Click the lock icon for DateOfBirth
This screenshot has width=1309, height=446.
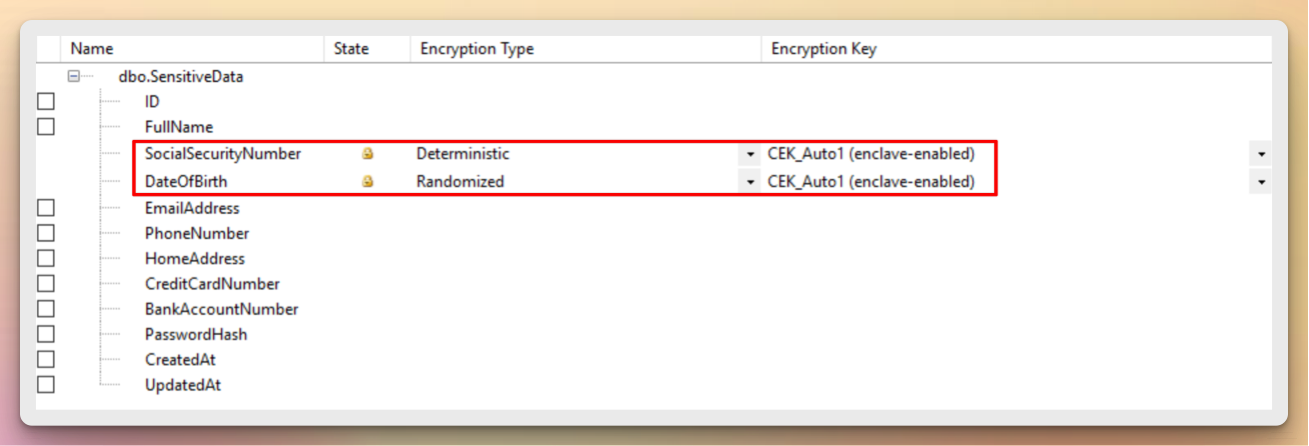[367, 182]
